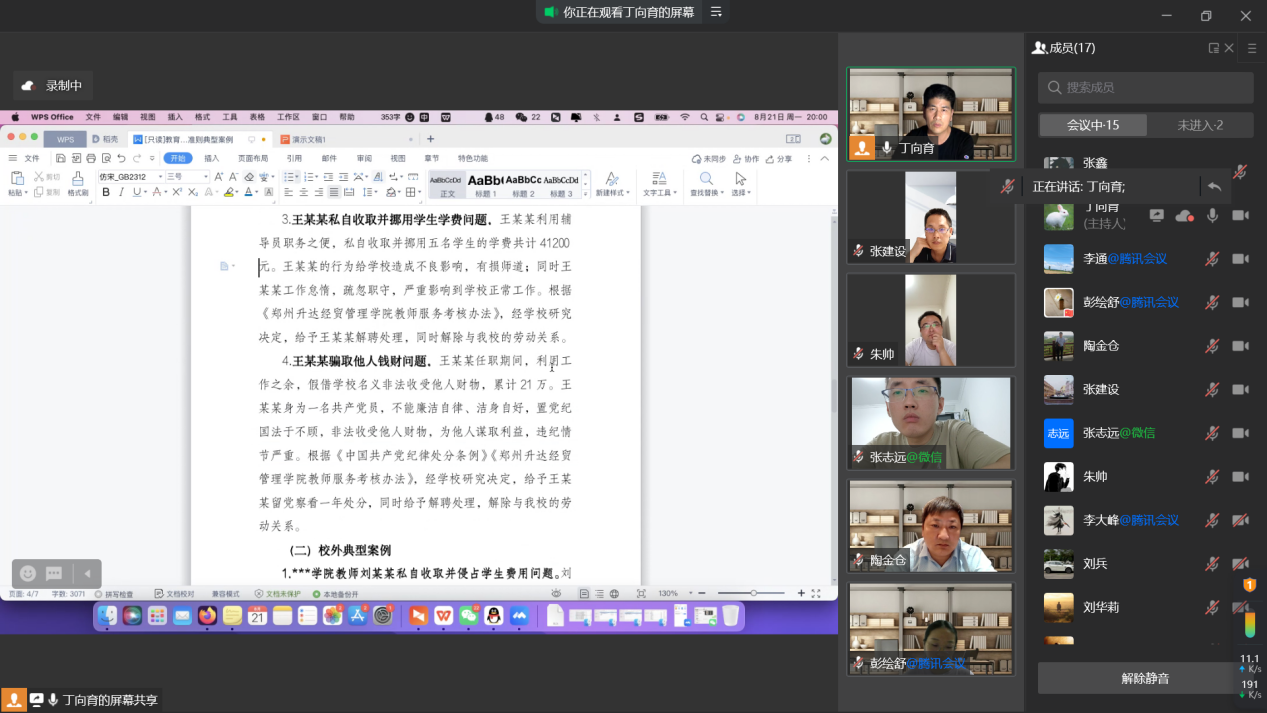
Task: Click the 搜索成员 search field
Action: pyautogui.click(x=1145, y=88)
